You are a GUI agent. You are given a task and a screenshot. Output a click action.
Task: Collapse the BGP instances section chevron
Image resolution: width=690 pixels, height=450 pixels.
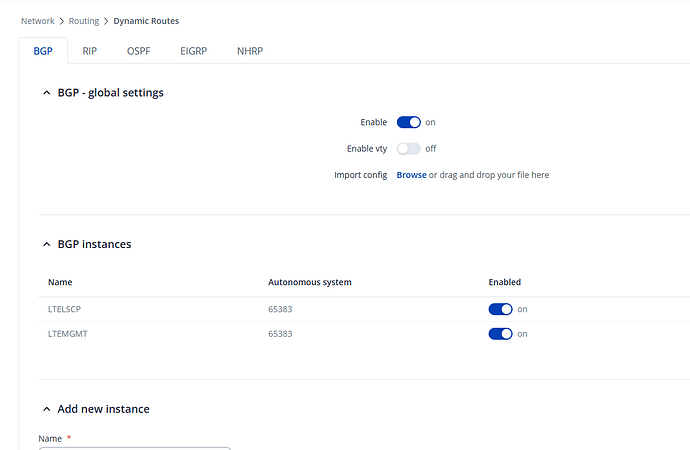(46, 244)
